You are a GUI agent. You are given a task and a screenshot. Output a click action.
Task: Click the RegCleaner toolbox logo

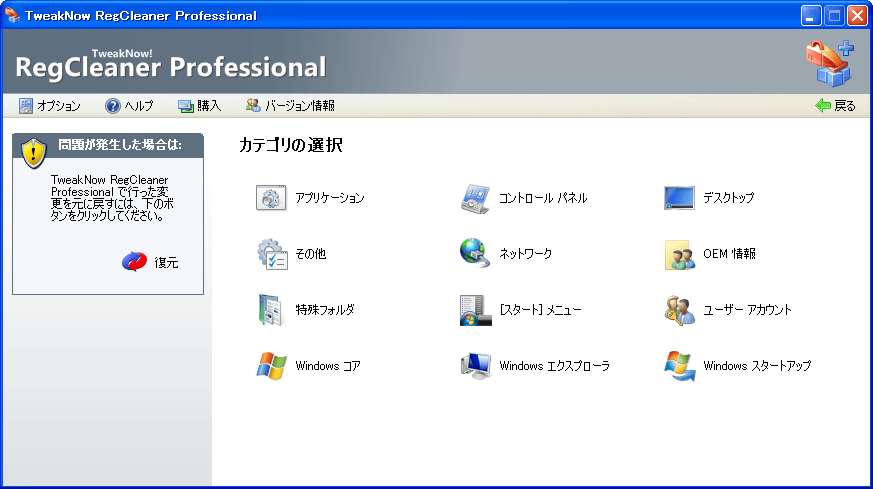[x=830, y=63]
